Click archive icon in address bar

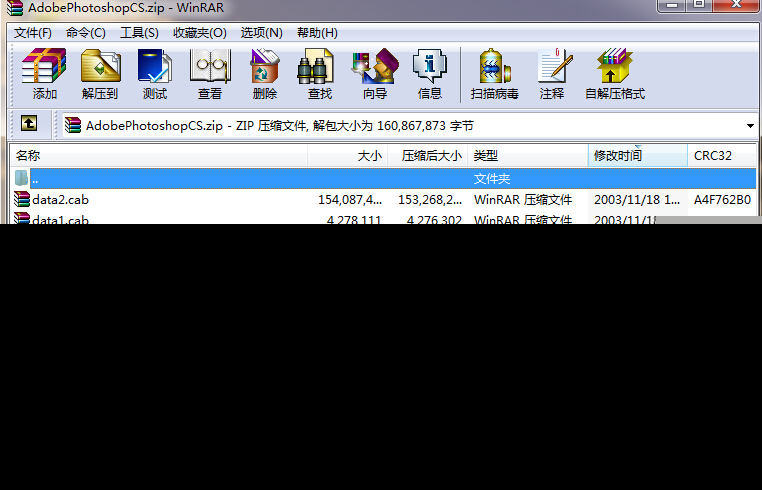[x=73, y=125]
